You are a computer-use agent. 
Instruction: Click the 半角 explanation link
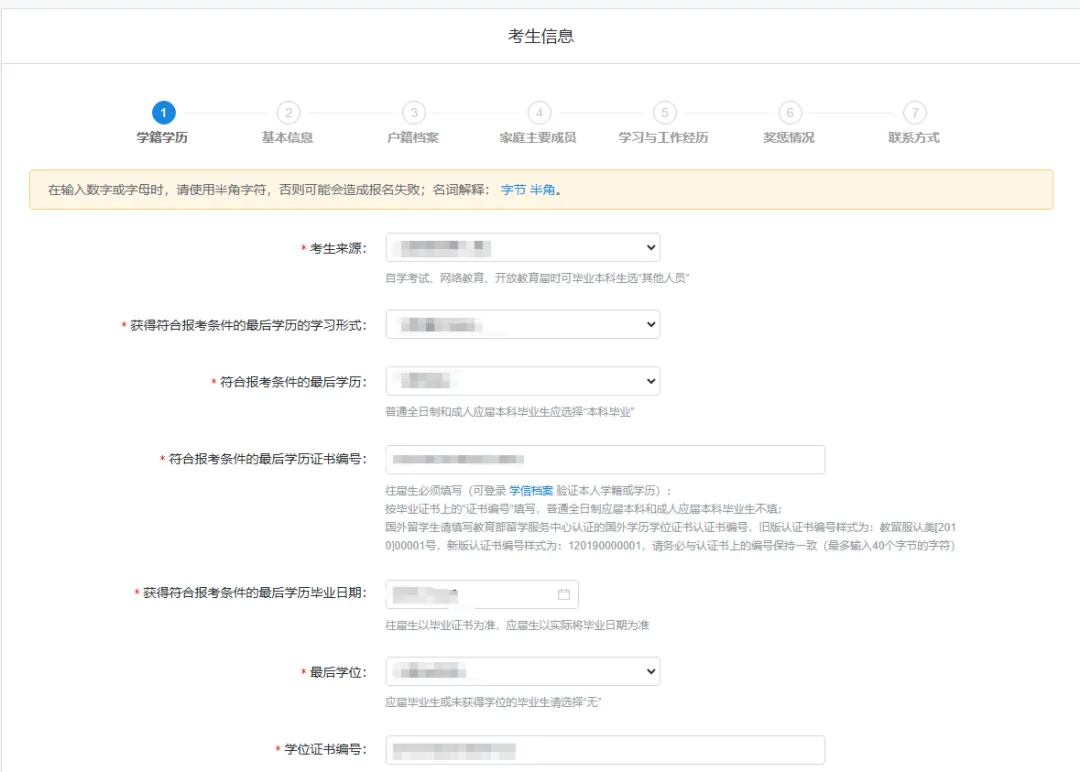(542, 189)
